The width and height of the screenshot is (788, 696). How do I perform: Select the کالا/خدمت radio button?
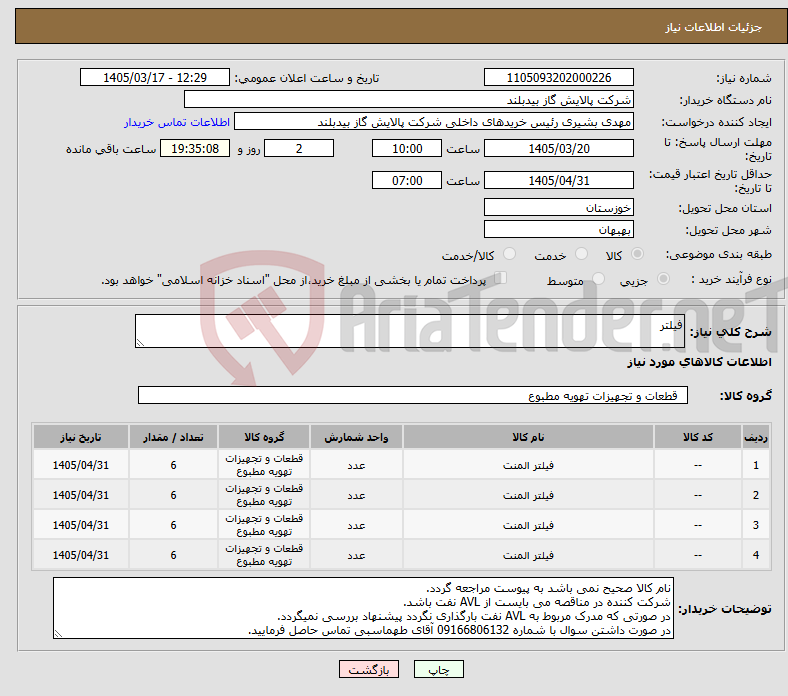click(x=510, y=254)
